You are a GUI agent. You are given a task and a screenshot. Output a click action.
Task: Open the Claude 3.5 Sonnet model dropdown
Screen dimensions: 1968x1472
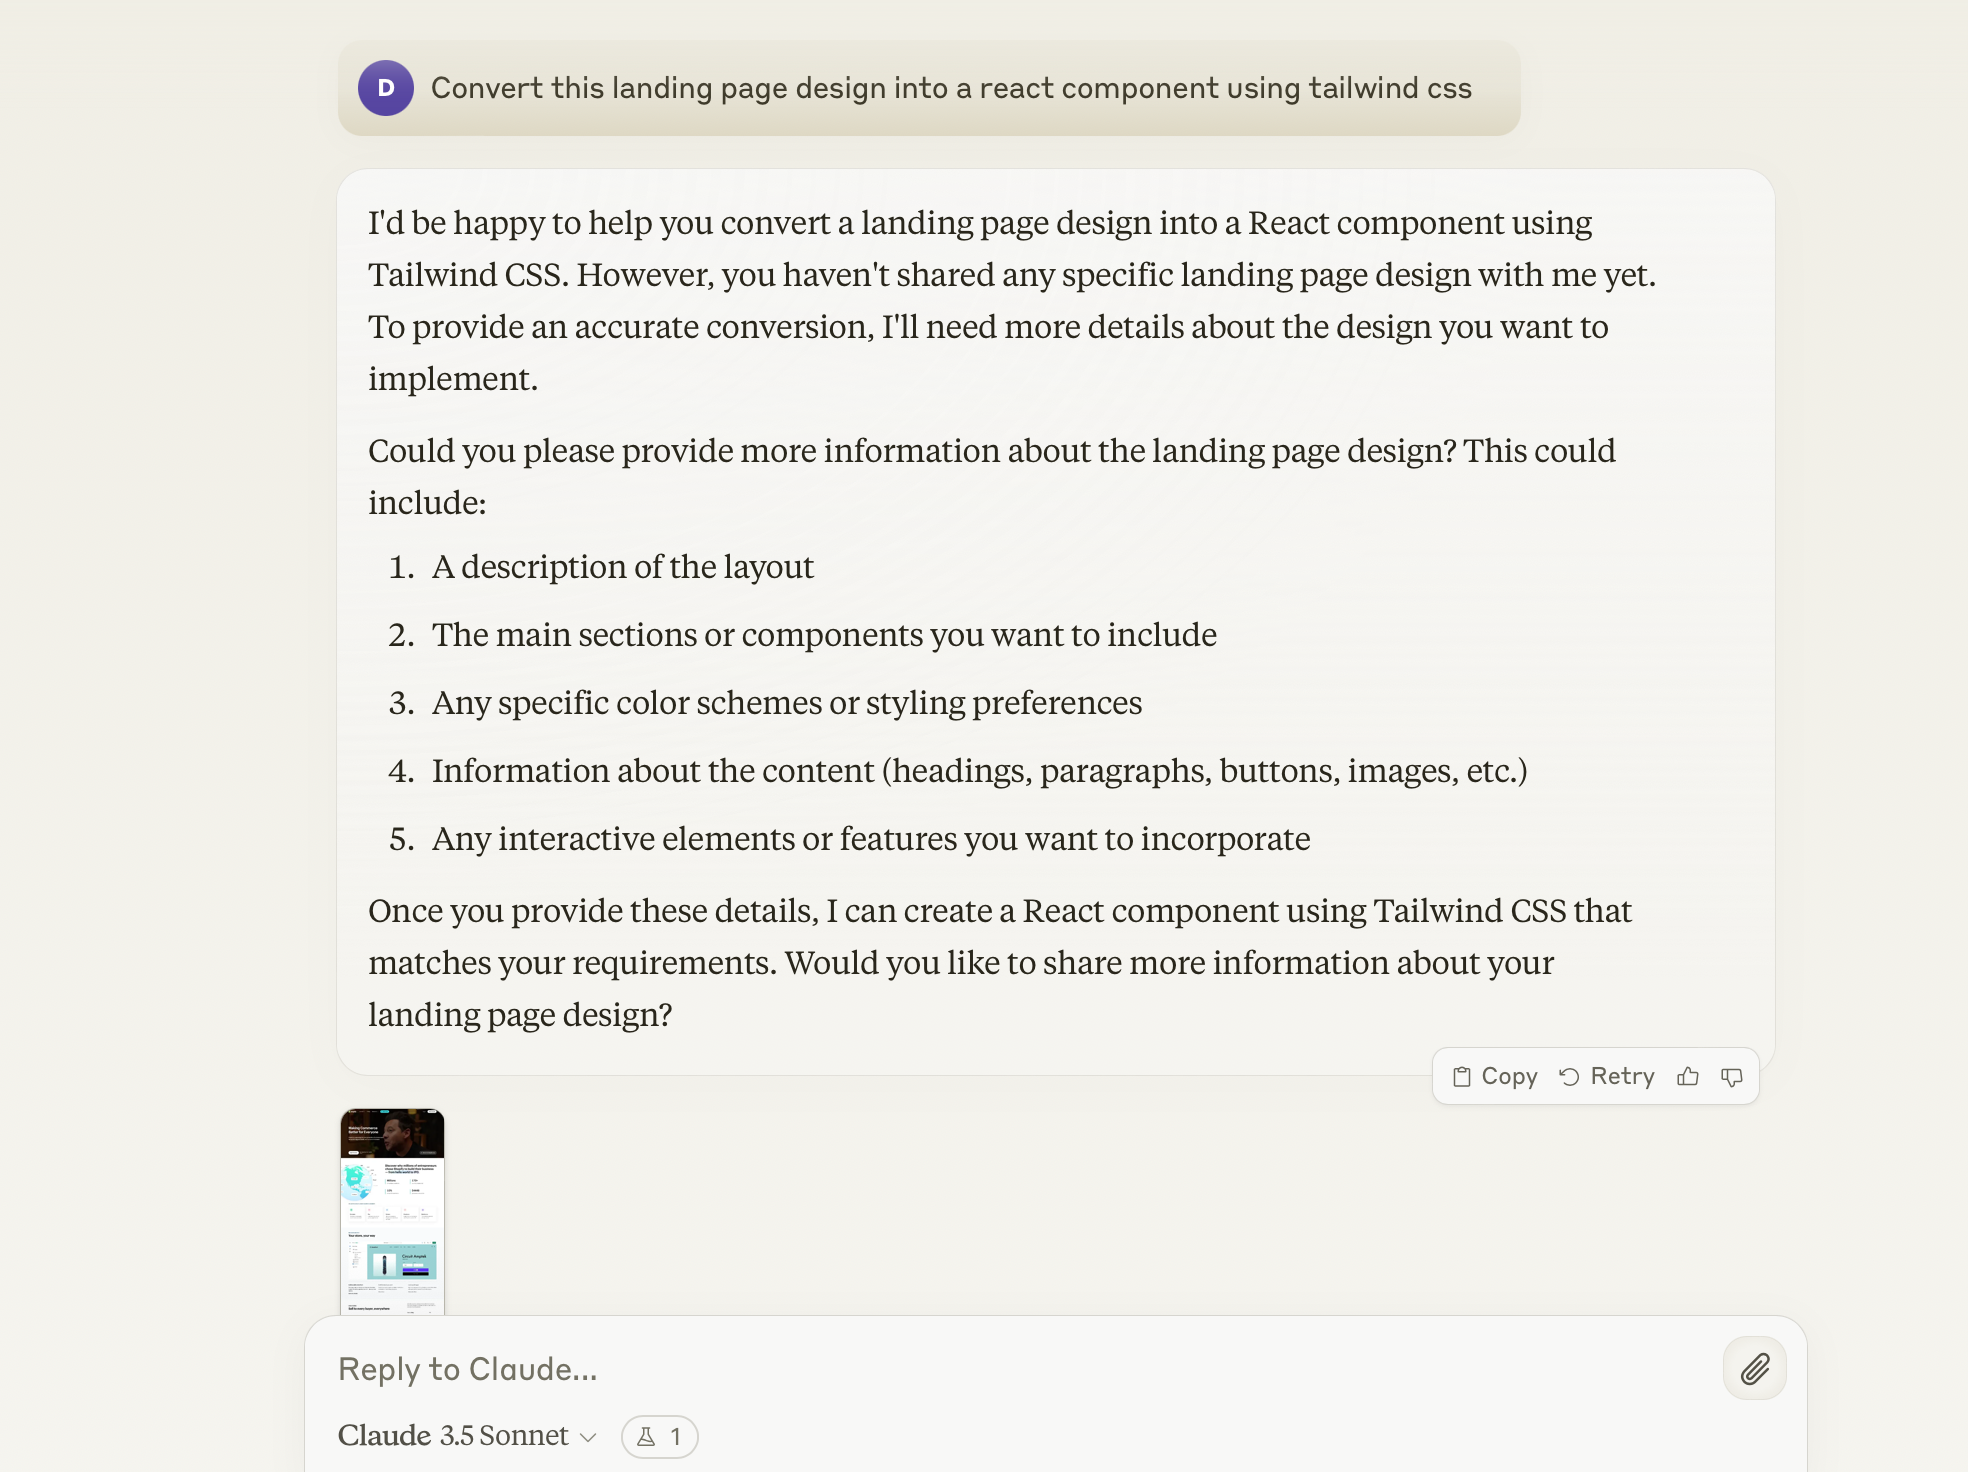click(467, 1436)
